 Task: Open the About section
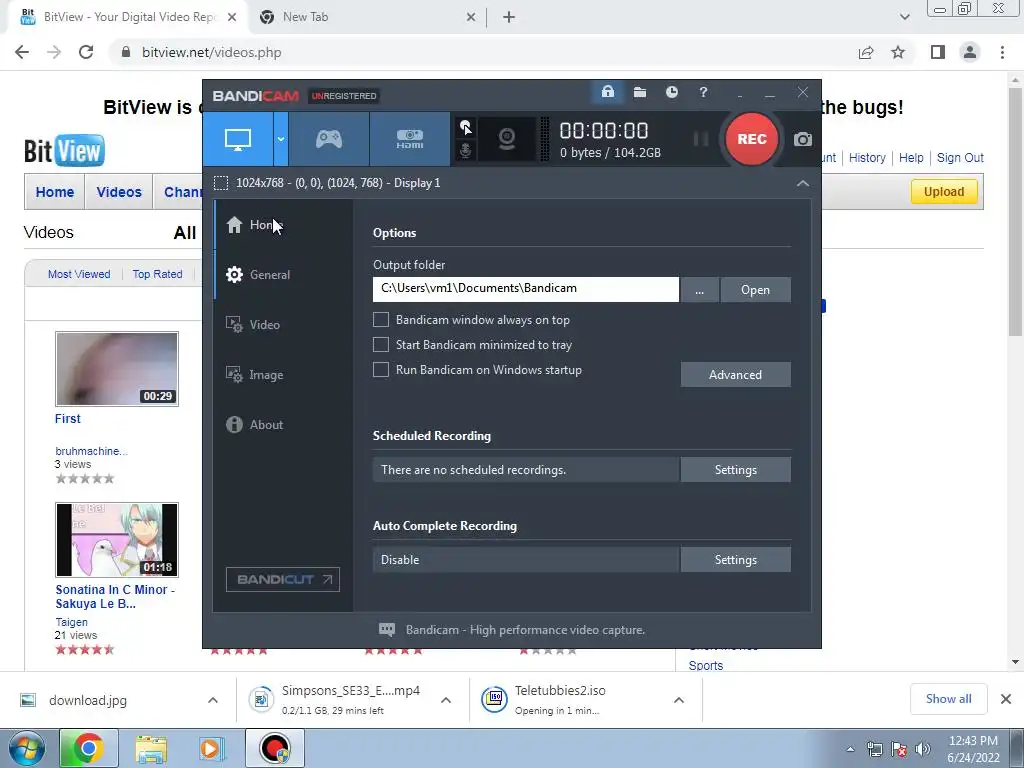tap(283, 424)
